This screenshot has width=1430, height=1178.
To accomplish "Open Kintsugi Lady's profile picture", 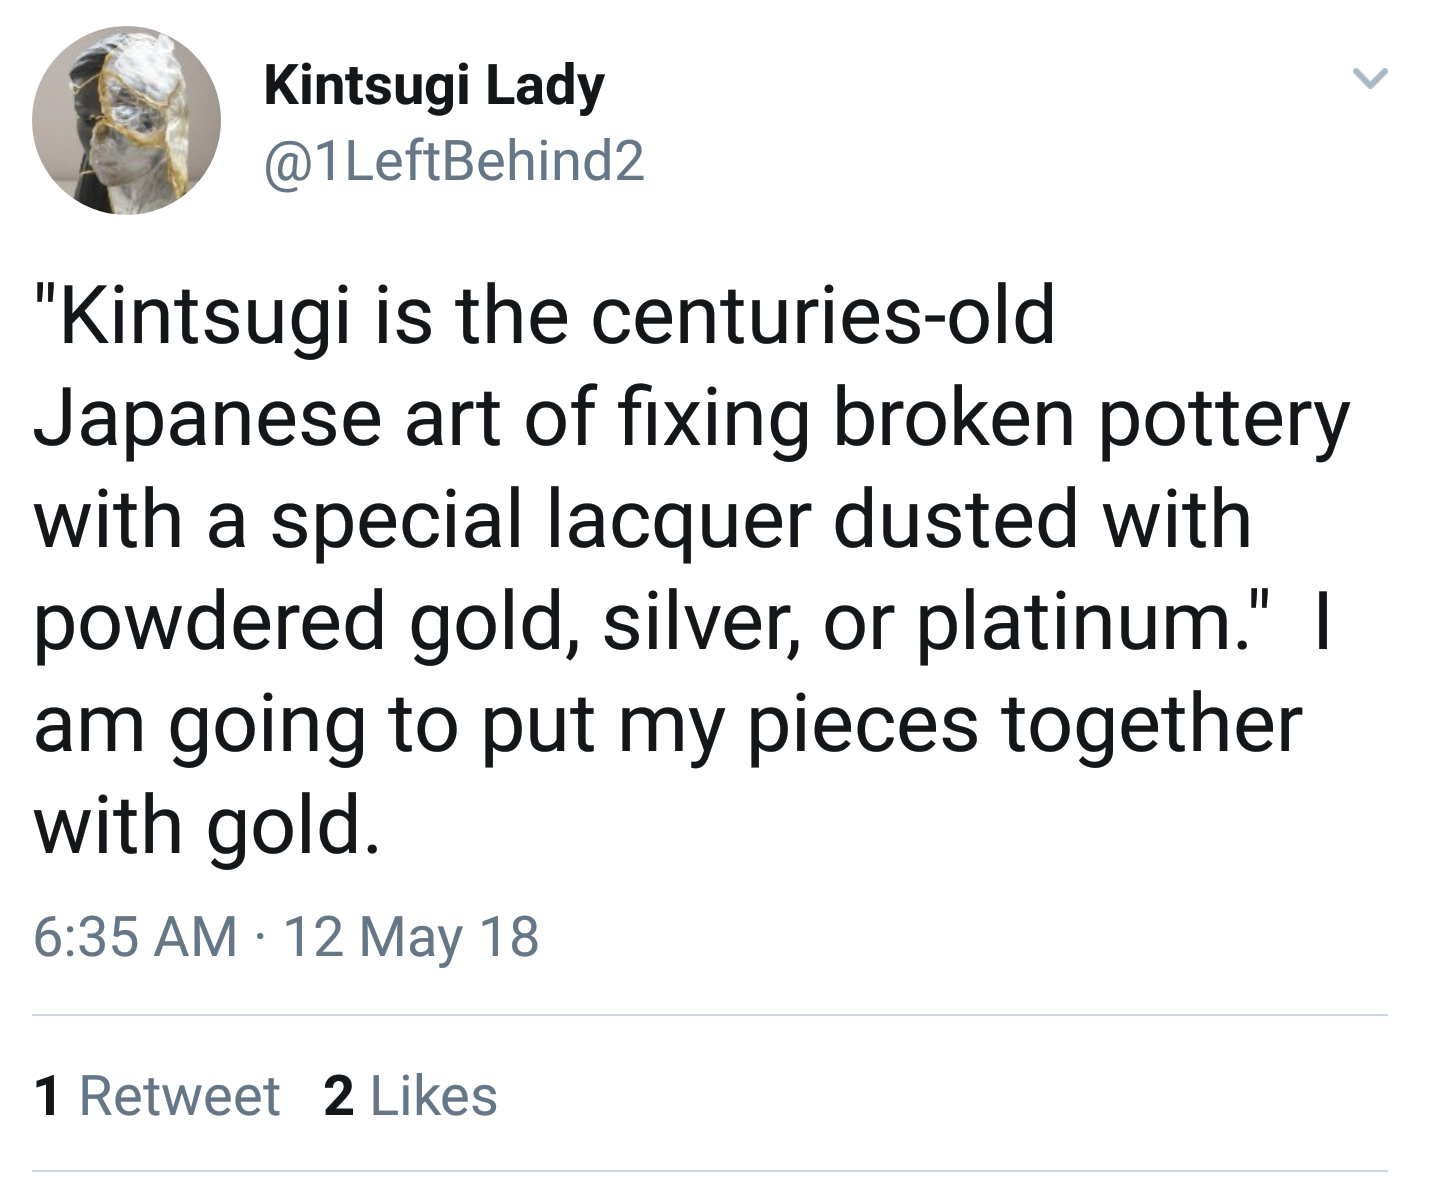I will 127,120.
